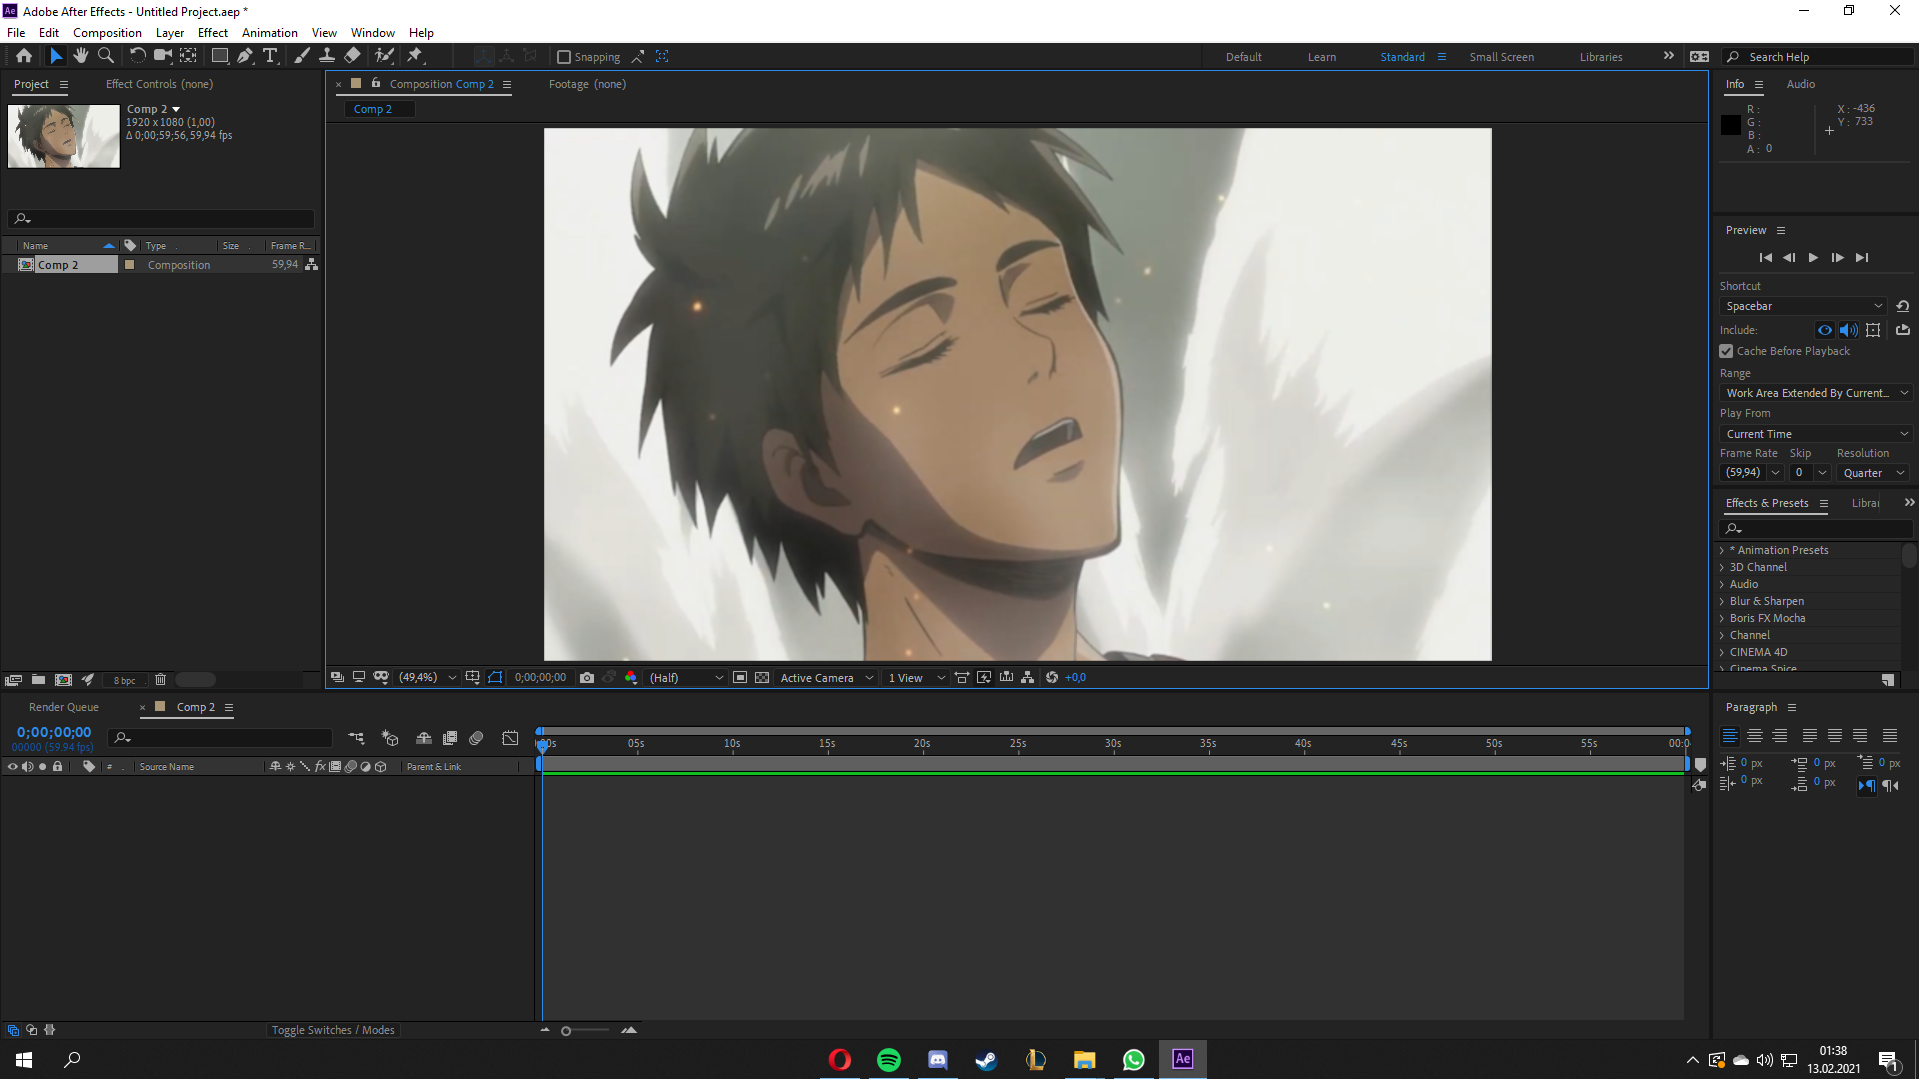1919x1079 pixels.
Task: Delete selected item with trash icon
Action: click(160, 680)
